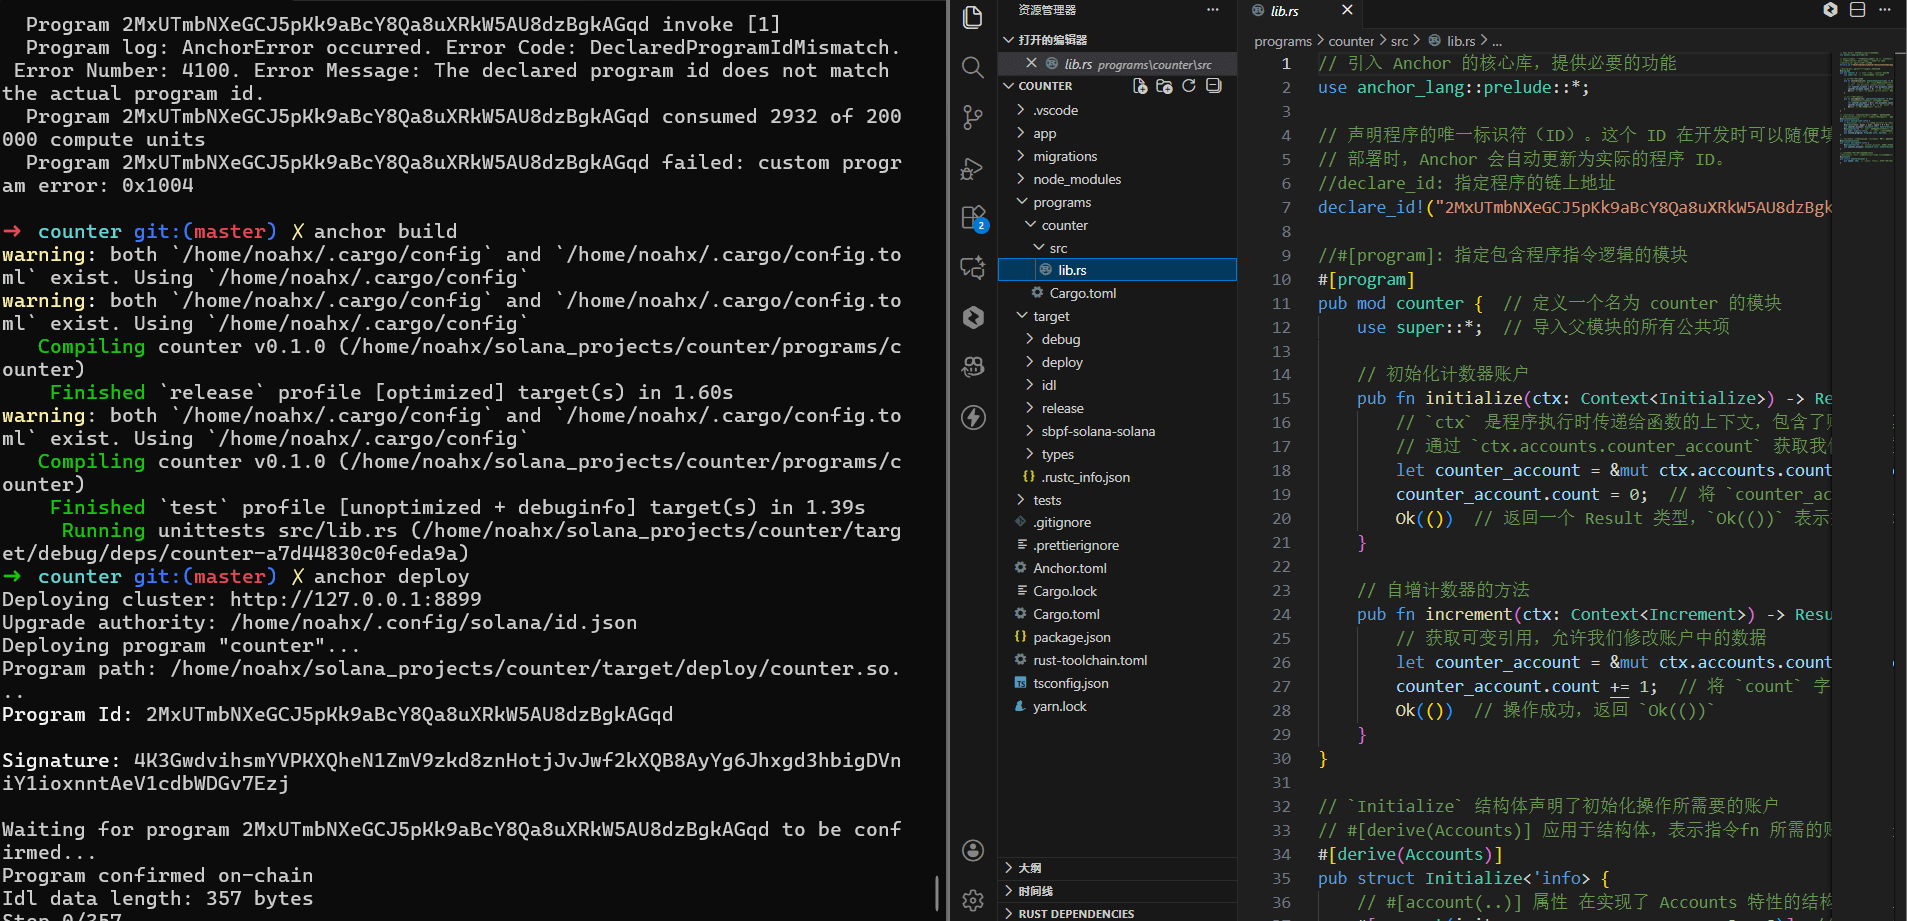Screen dimensions: 1907x921
Task: Open the Run and Debug view
Action: 972,168
